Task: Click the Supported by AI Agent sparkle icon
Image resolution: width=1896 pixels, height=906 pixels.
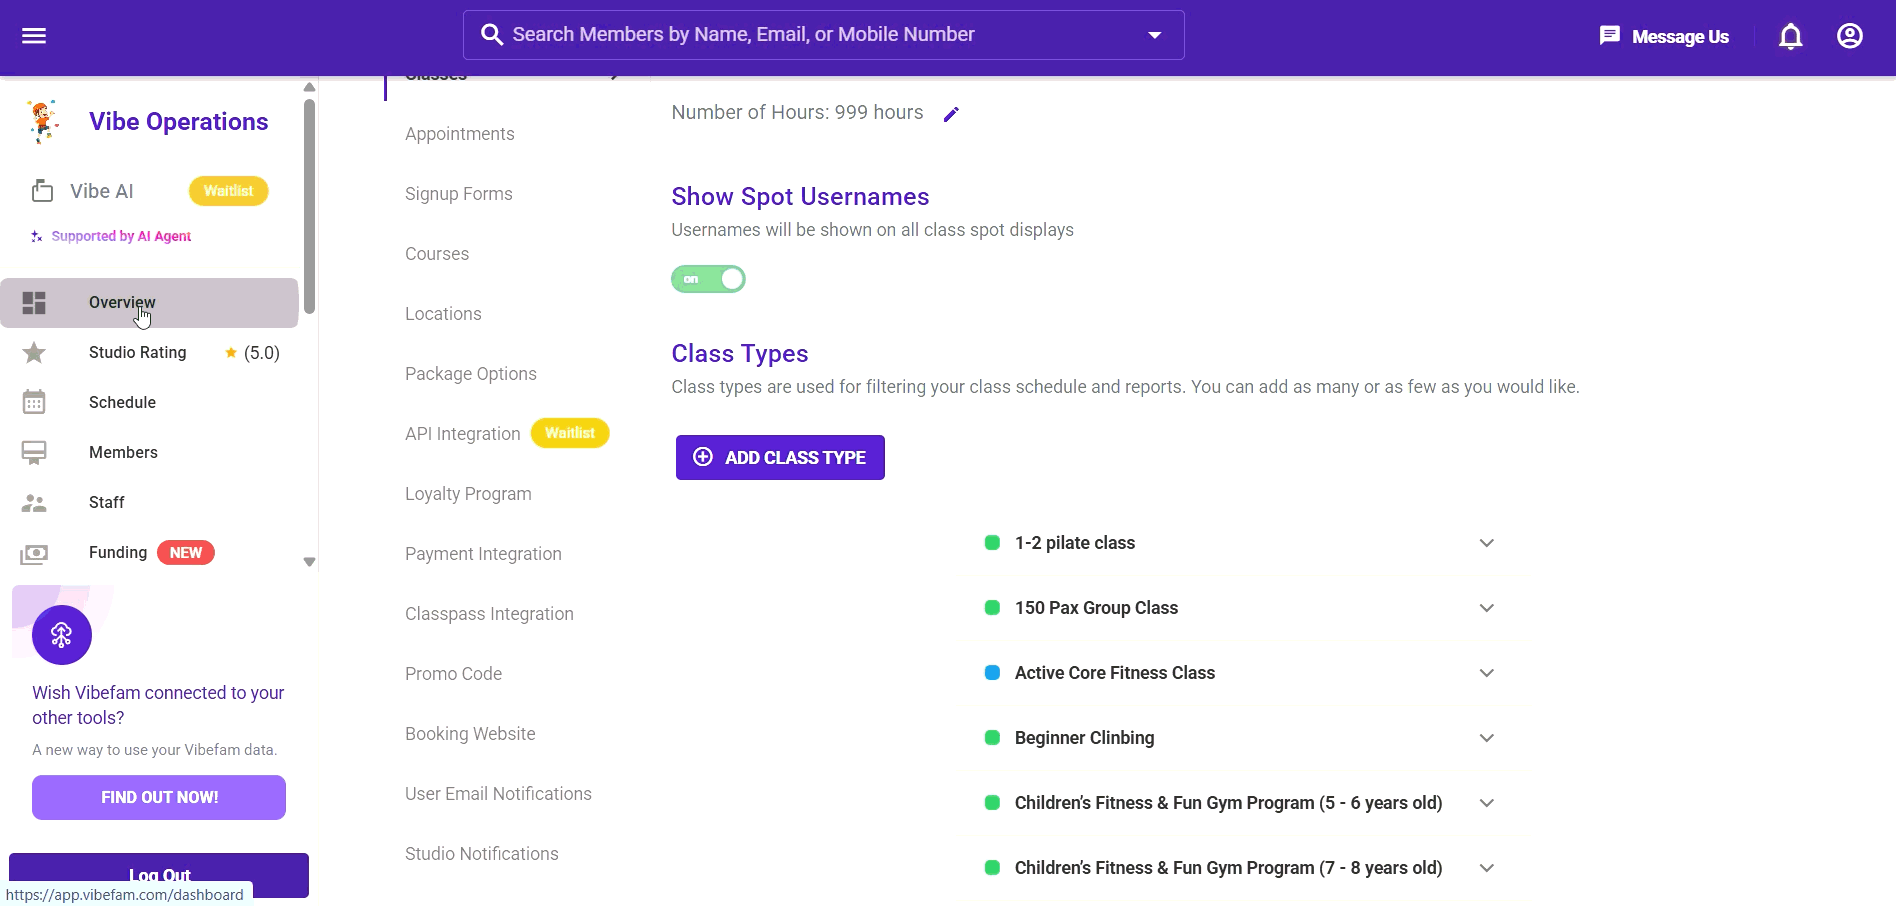Action: point(37,237)
